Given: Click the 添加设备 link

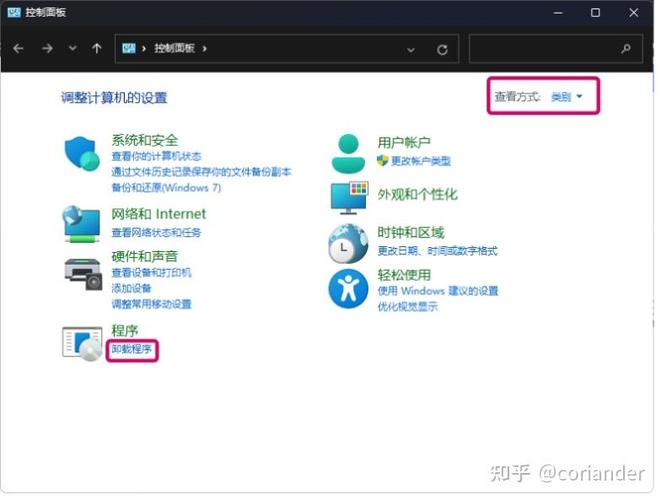Looking at the screenshot, I should click(x=132, y=288).
